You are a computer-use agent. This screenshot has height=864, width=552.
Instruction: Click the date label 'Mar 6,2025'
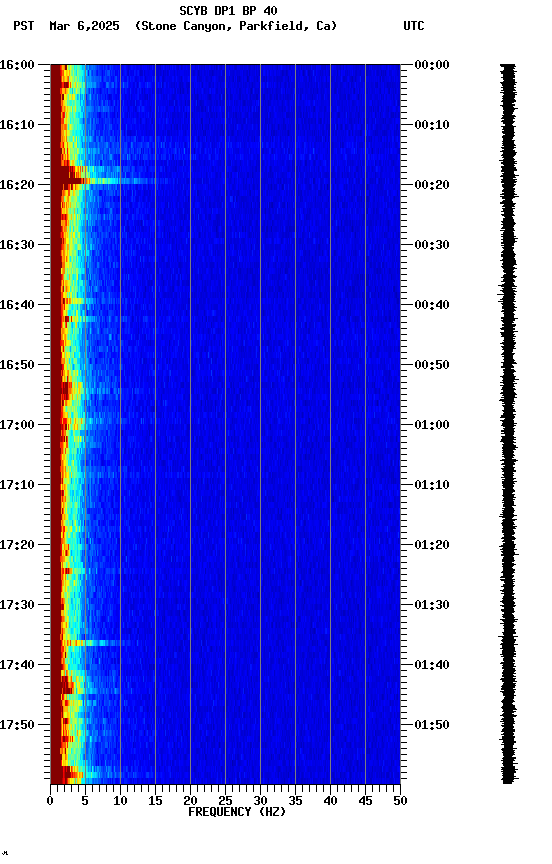(x=84, y=26)
